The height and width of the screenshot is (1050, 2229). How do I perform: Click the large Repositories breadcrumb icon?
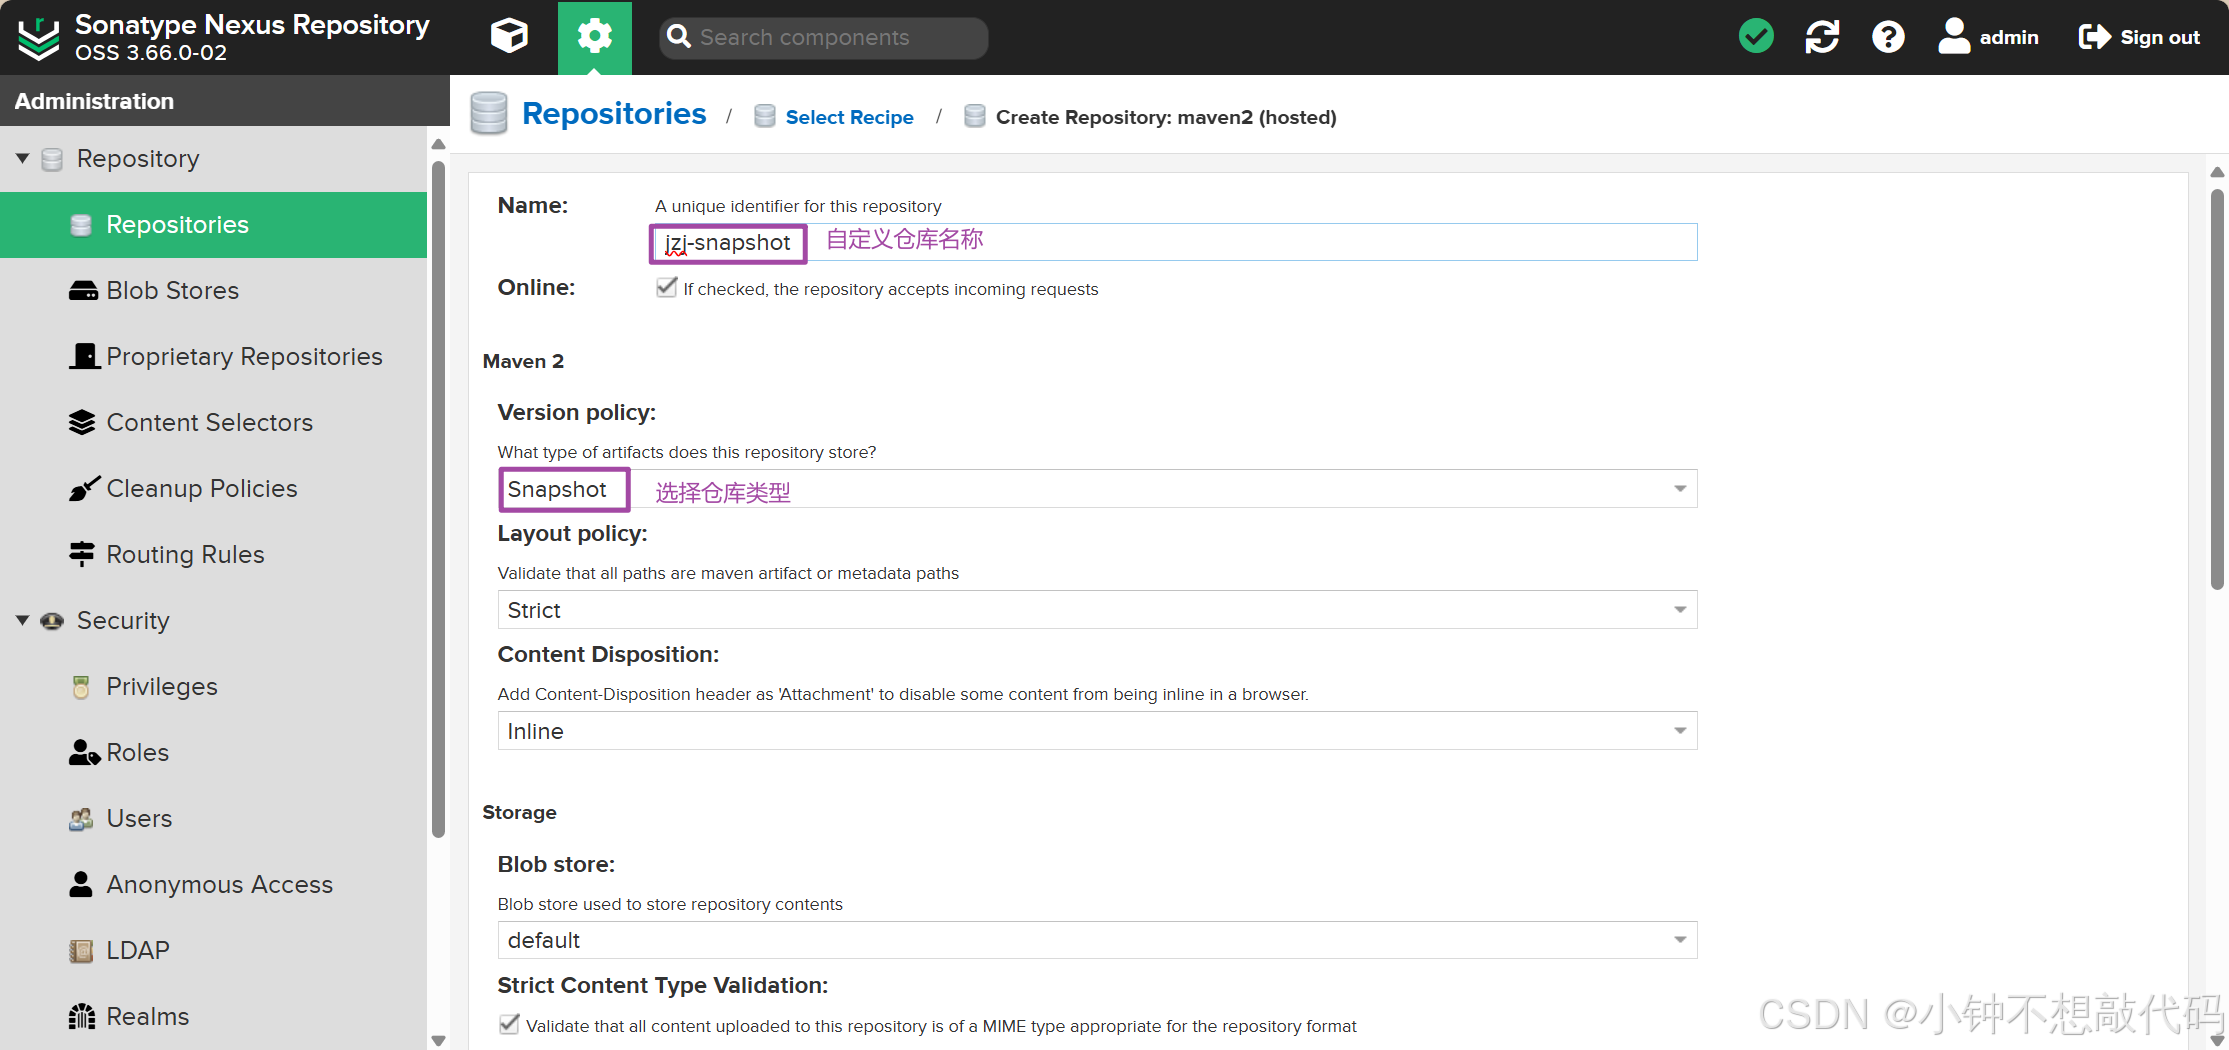point(489,113)
